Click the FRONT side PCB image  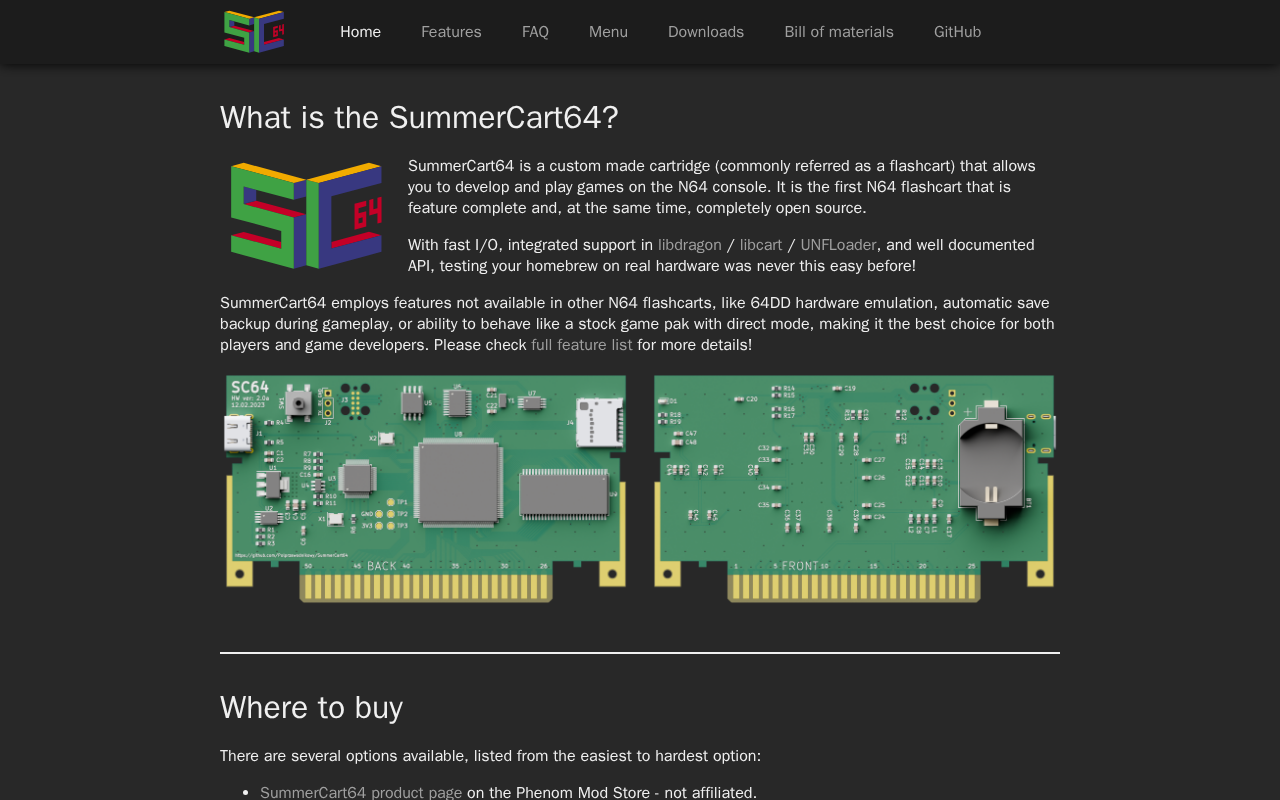click(x=854, y=488)
